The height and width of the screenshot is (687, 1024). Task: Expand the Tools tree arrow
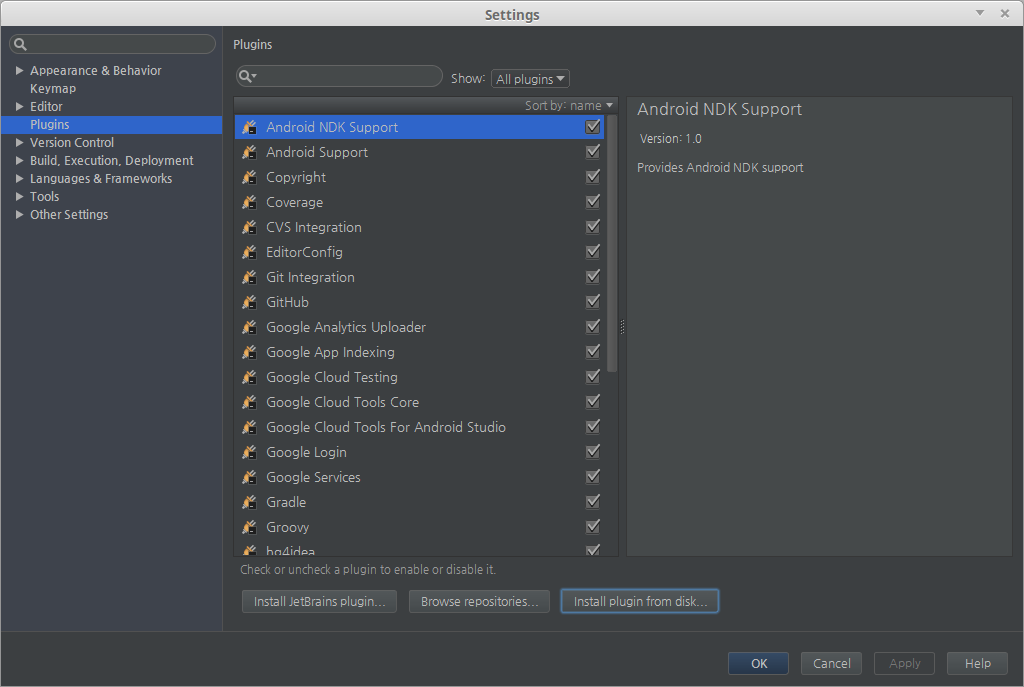(20, 196)
